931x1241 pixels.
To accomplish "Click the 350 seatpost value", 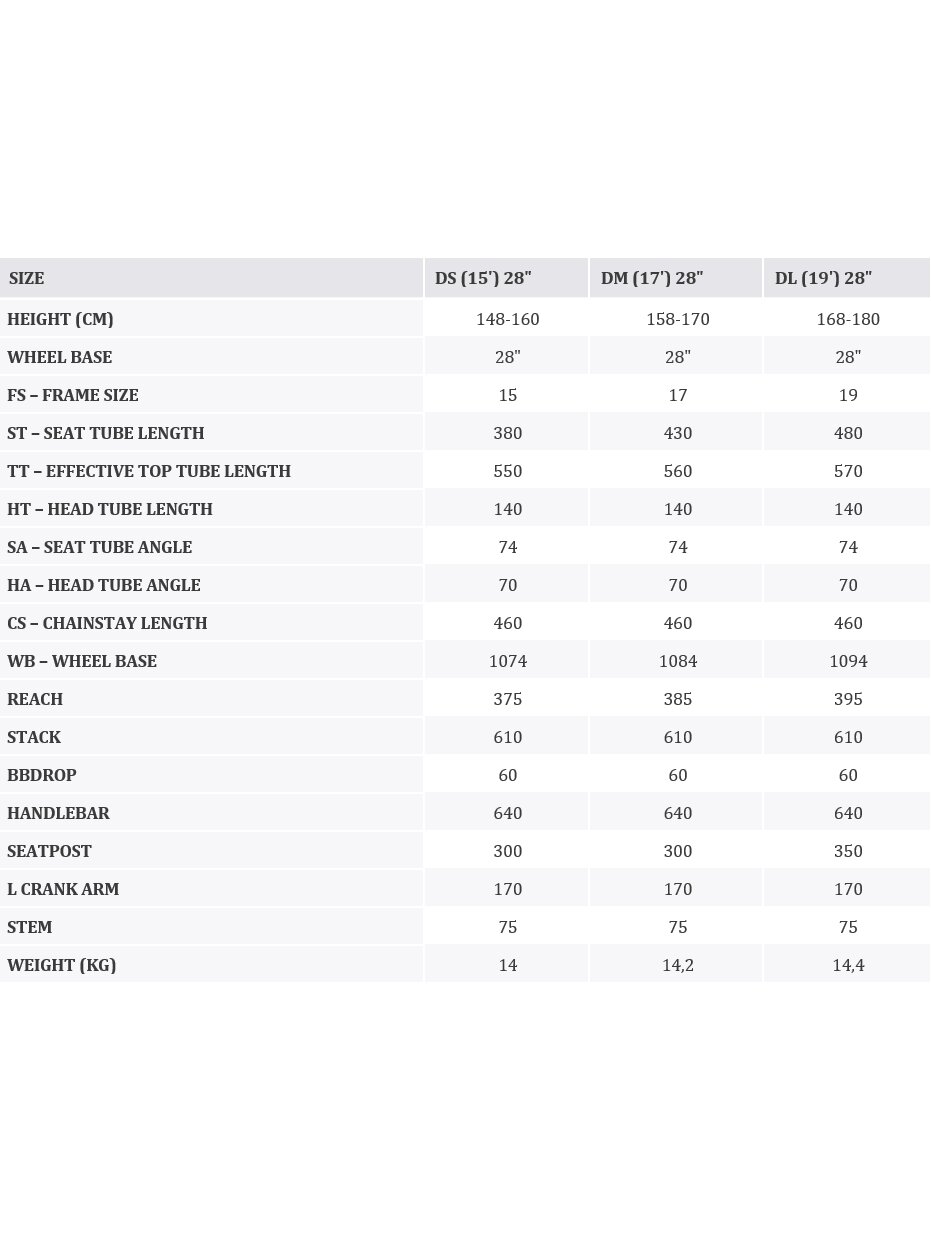I will [x=848, y=851].
